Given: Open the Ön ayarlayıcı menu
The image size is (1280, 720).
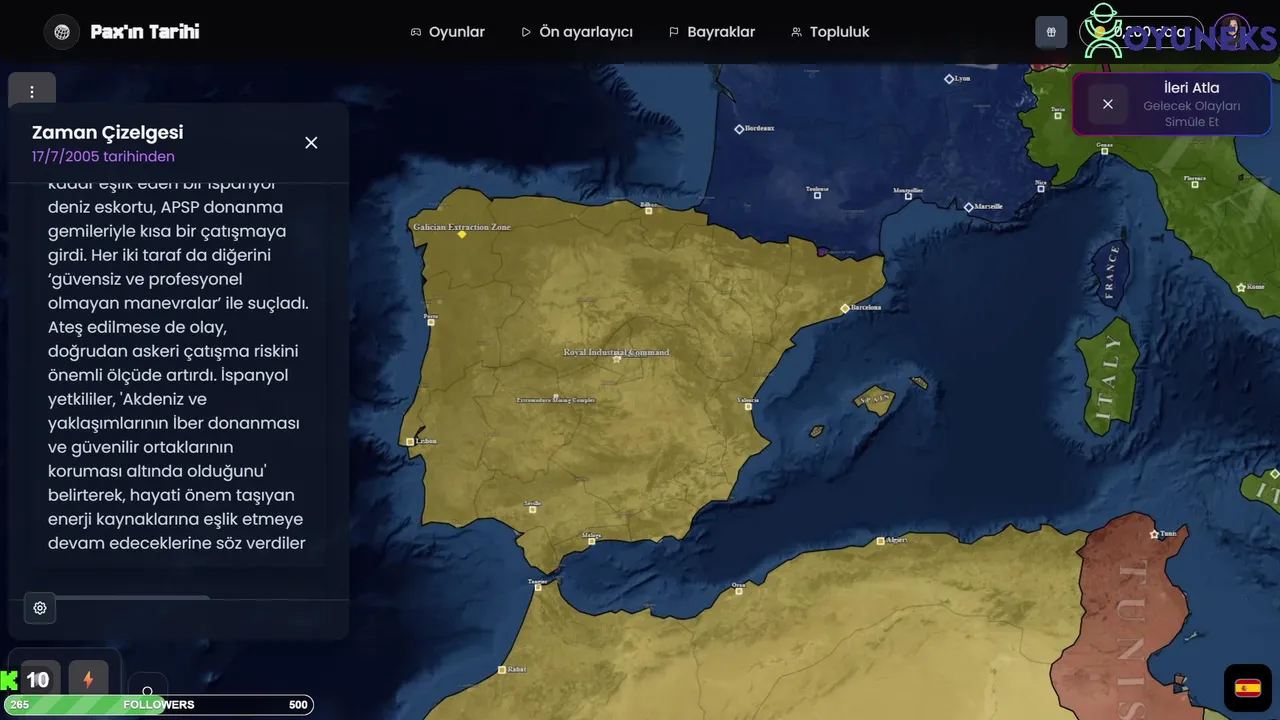Looking at the screenshot, I should [x=577, y=32].
